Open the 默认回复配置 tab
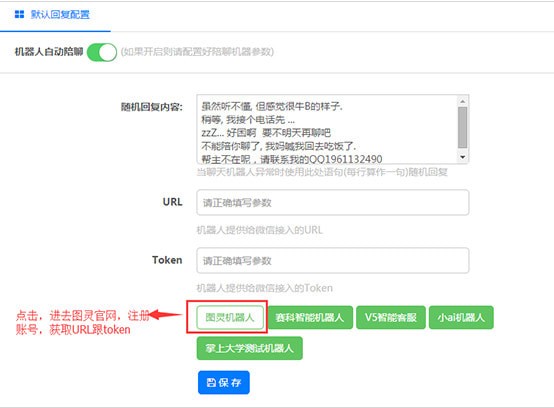Viewport: 554px width, 408px height. pyautogui.click(x=55, y=15)
